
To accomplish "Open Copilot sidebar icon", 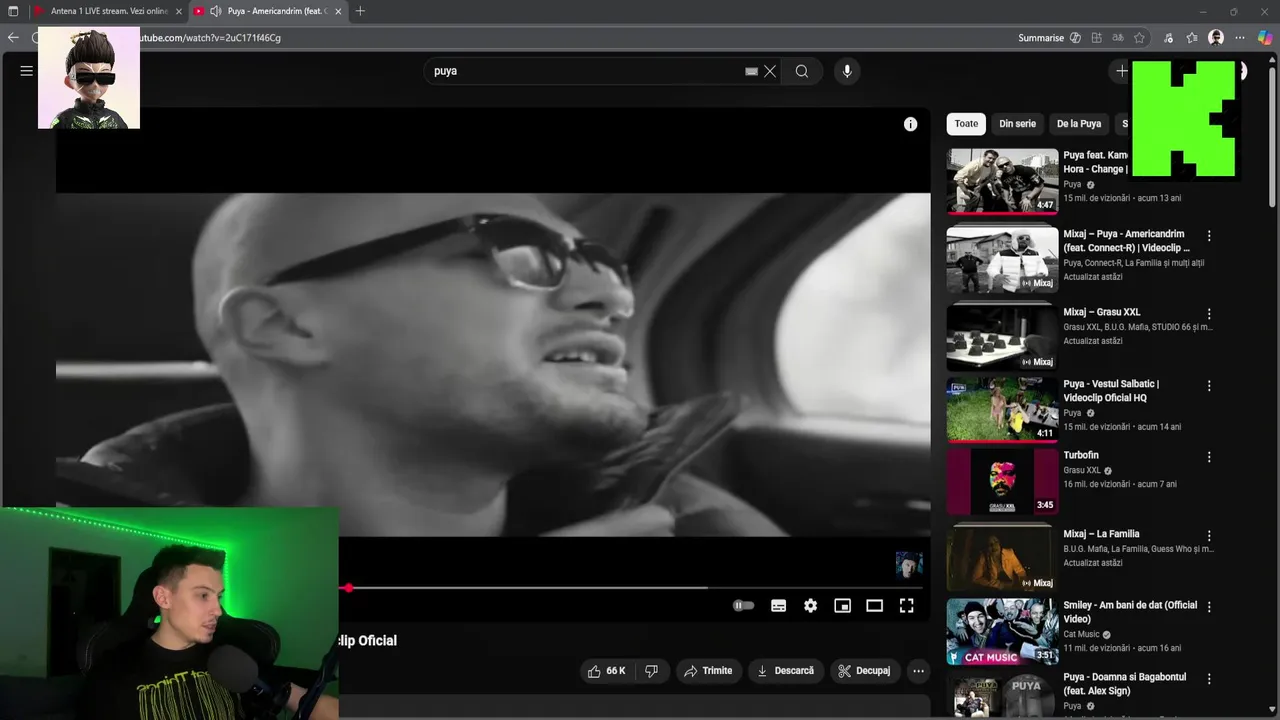I will pyautogui.click(x=1265, y=38).
